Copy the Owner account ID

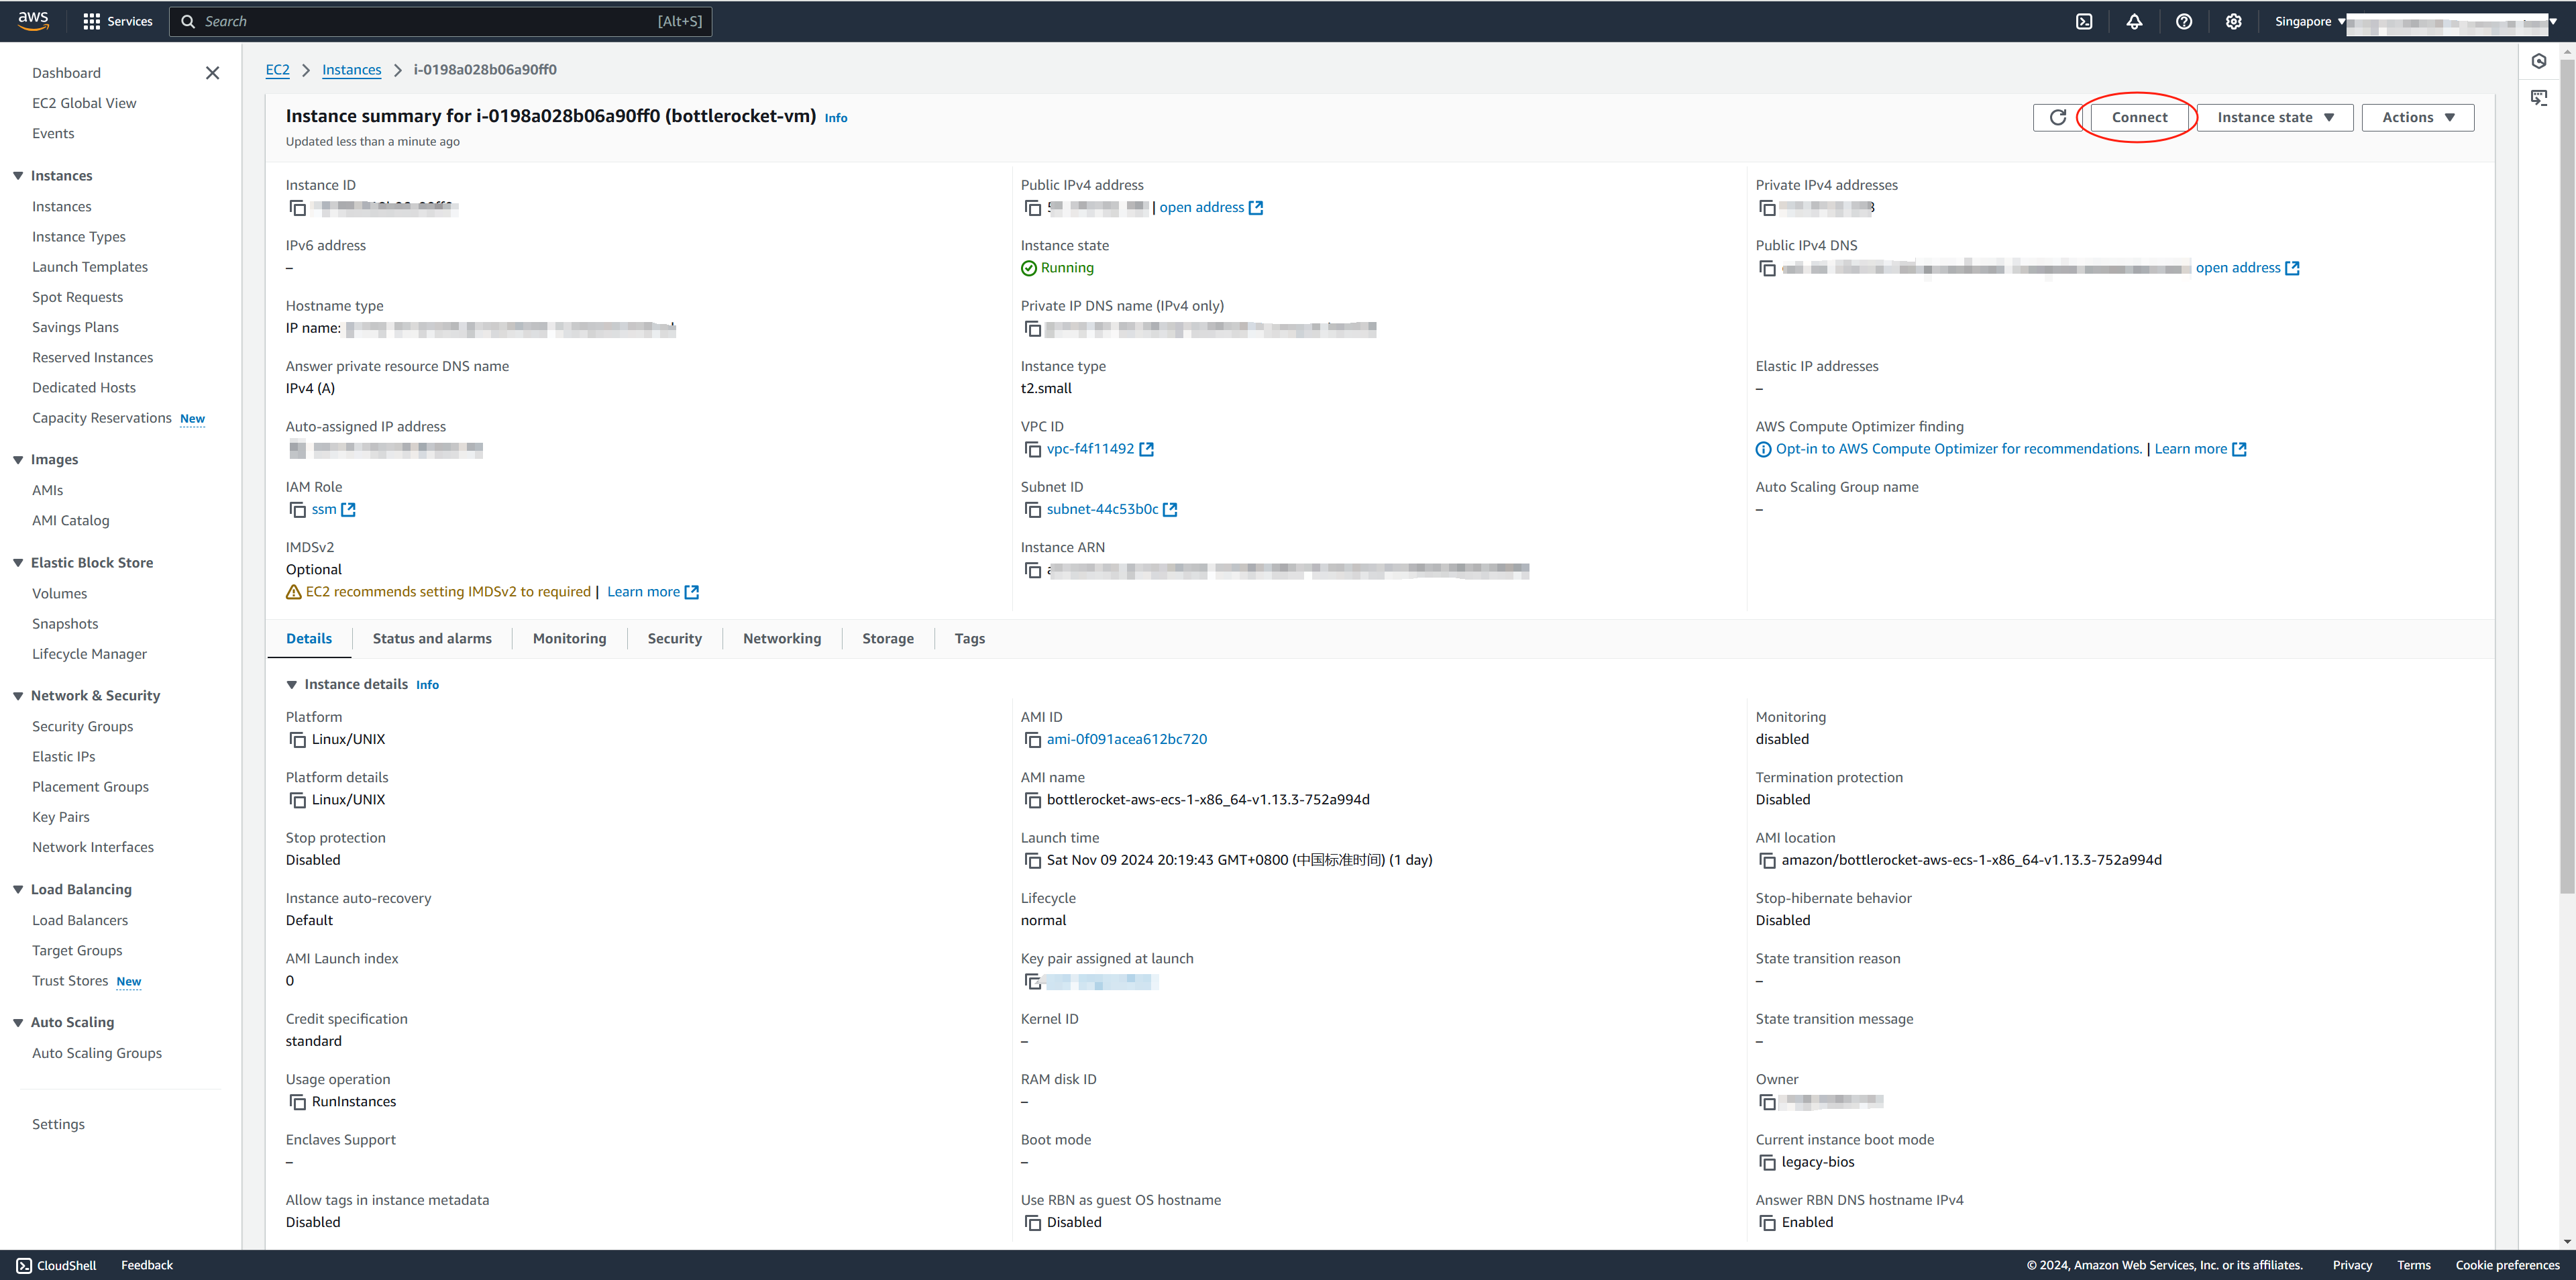(x=1767, y=1102)
